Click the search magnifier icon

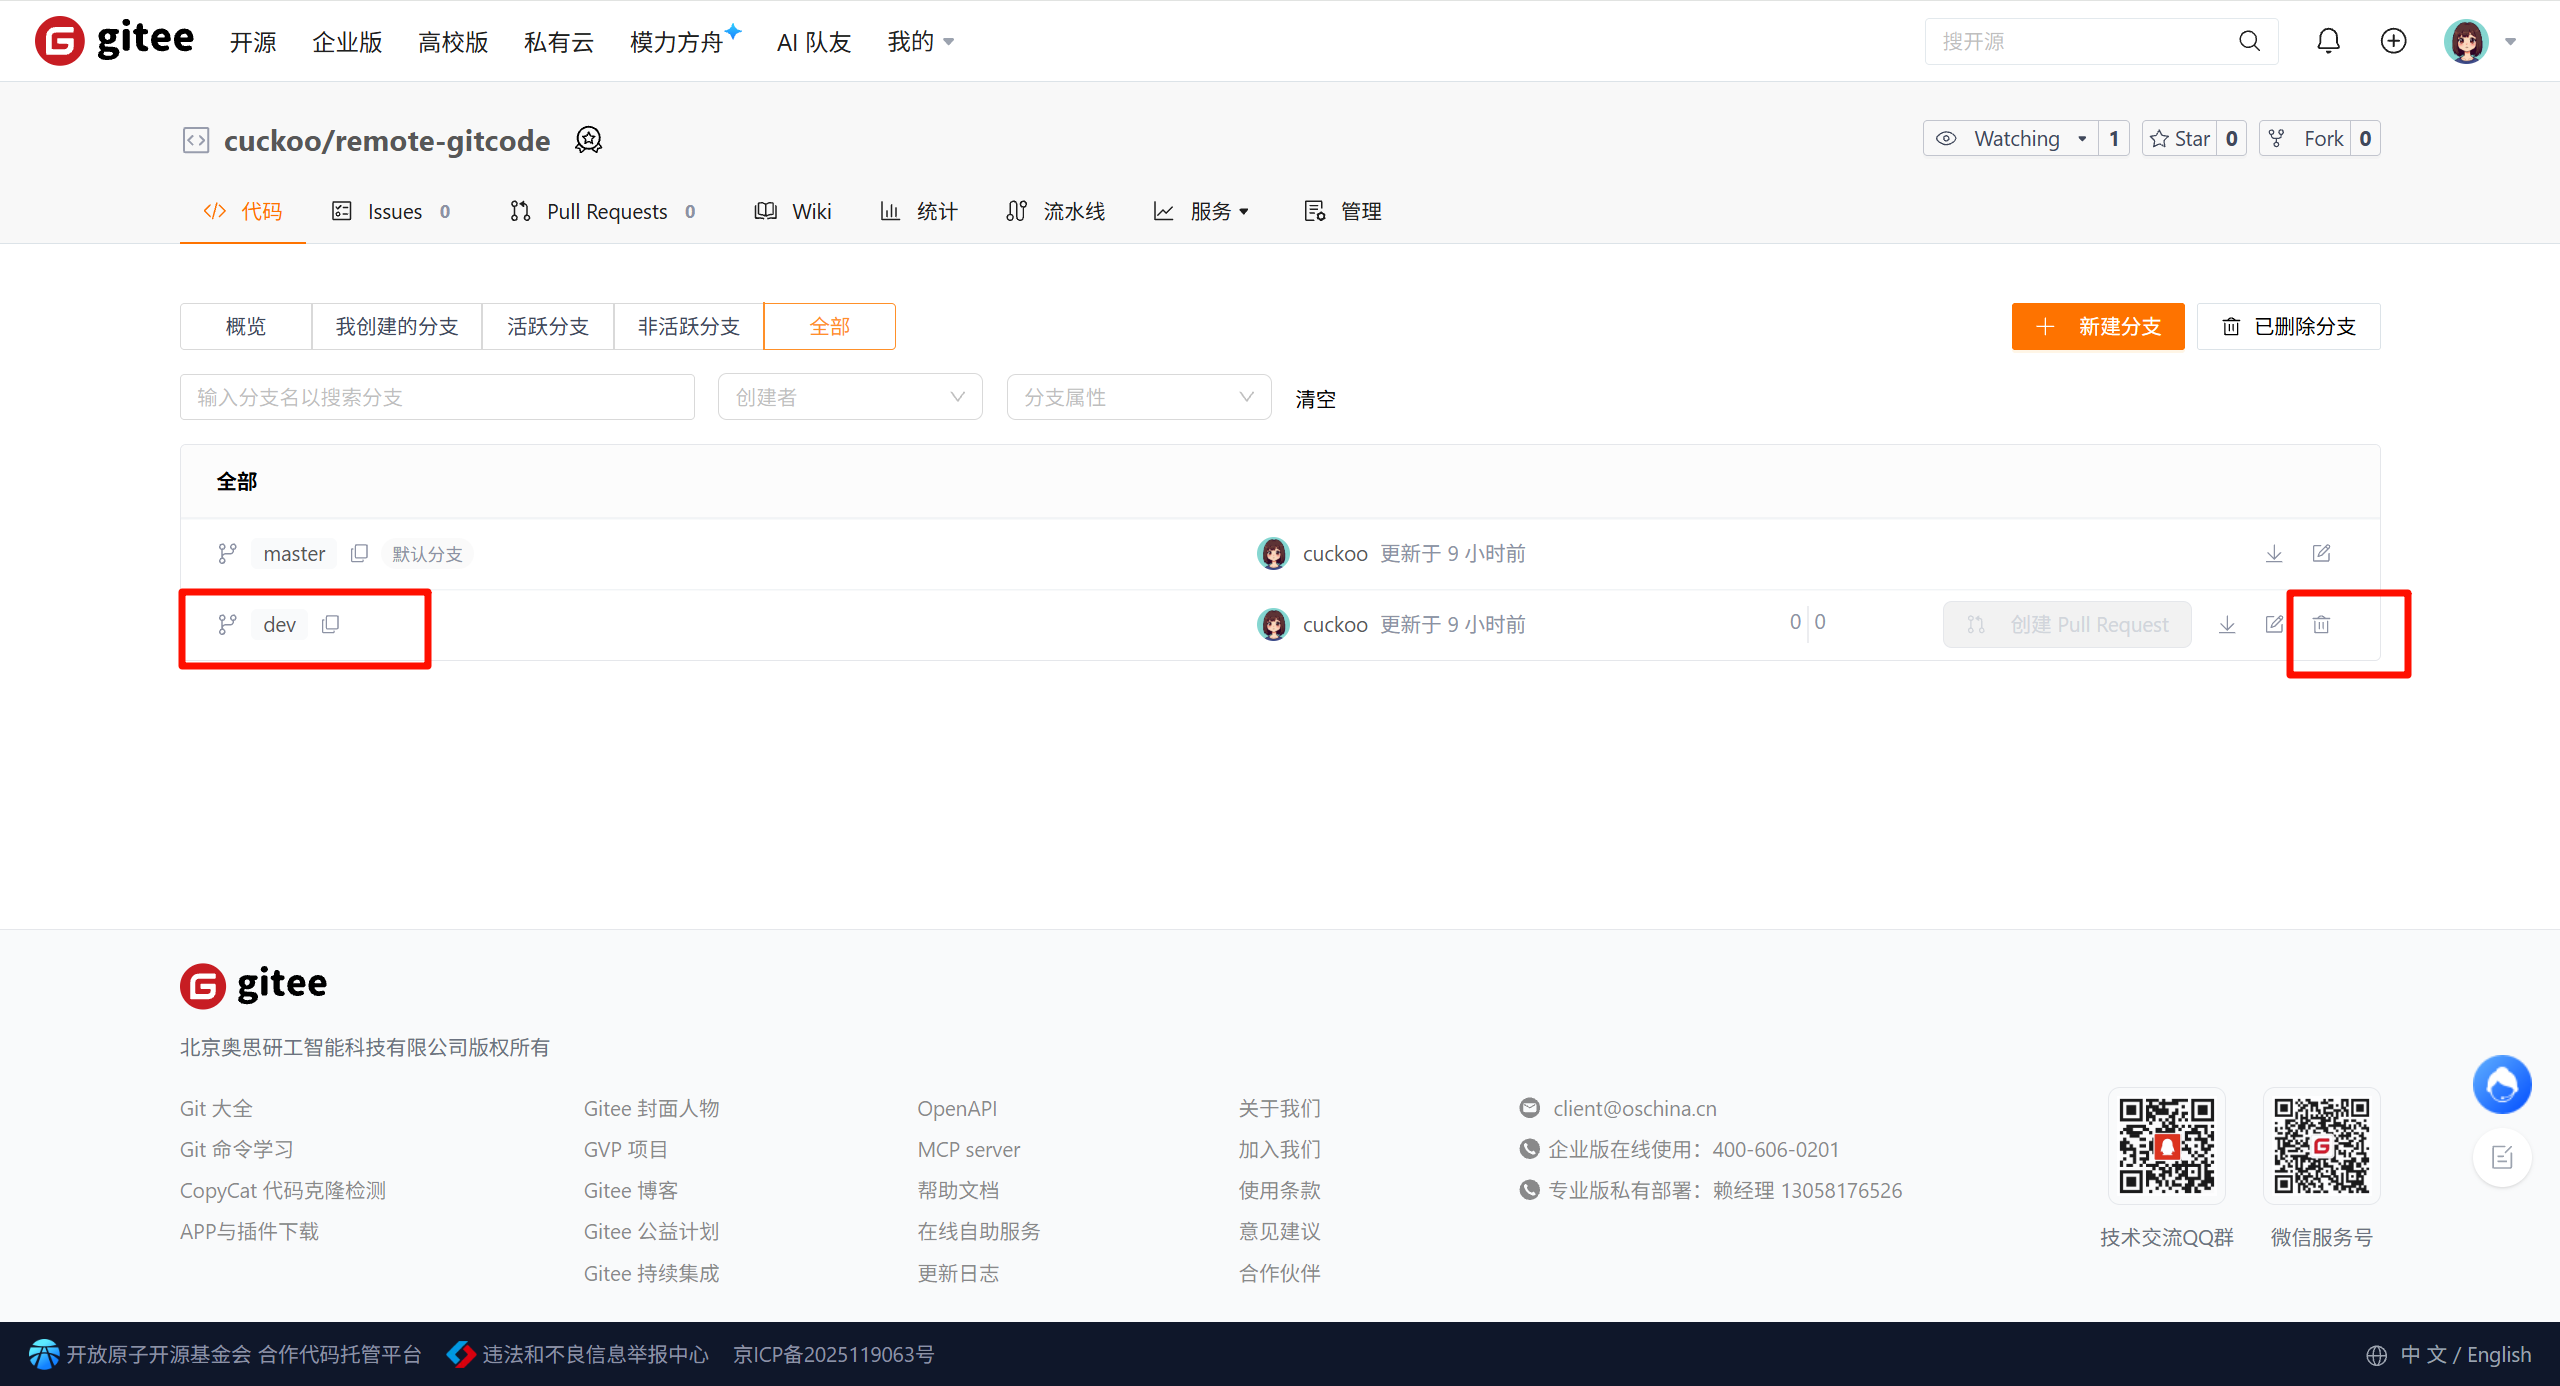click(x=2249, y=41)
